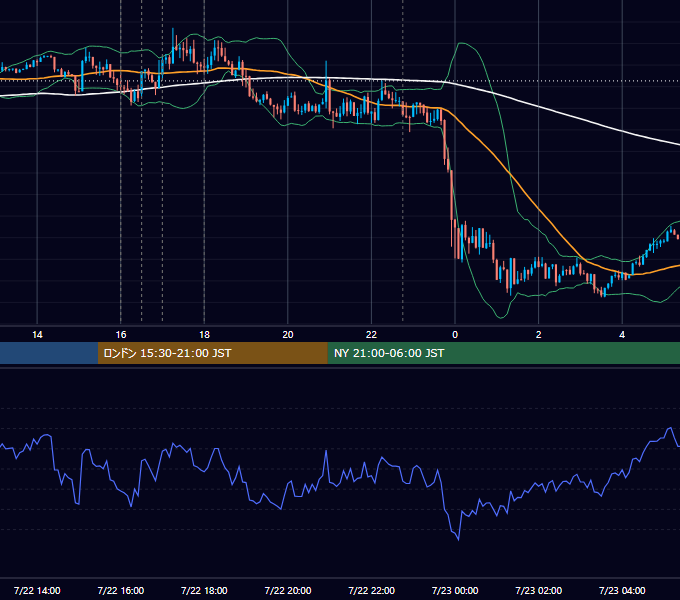Click the 4 hour label on the price chart axis
Viewport: 680px width, 600px height.
(622, 335)
